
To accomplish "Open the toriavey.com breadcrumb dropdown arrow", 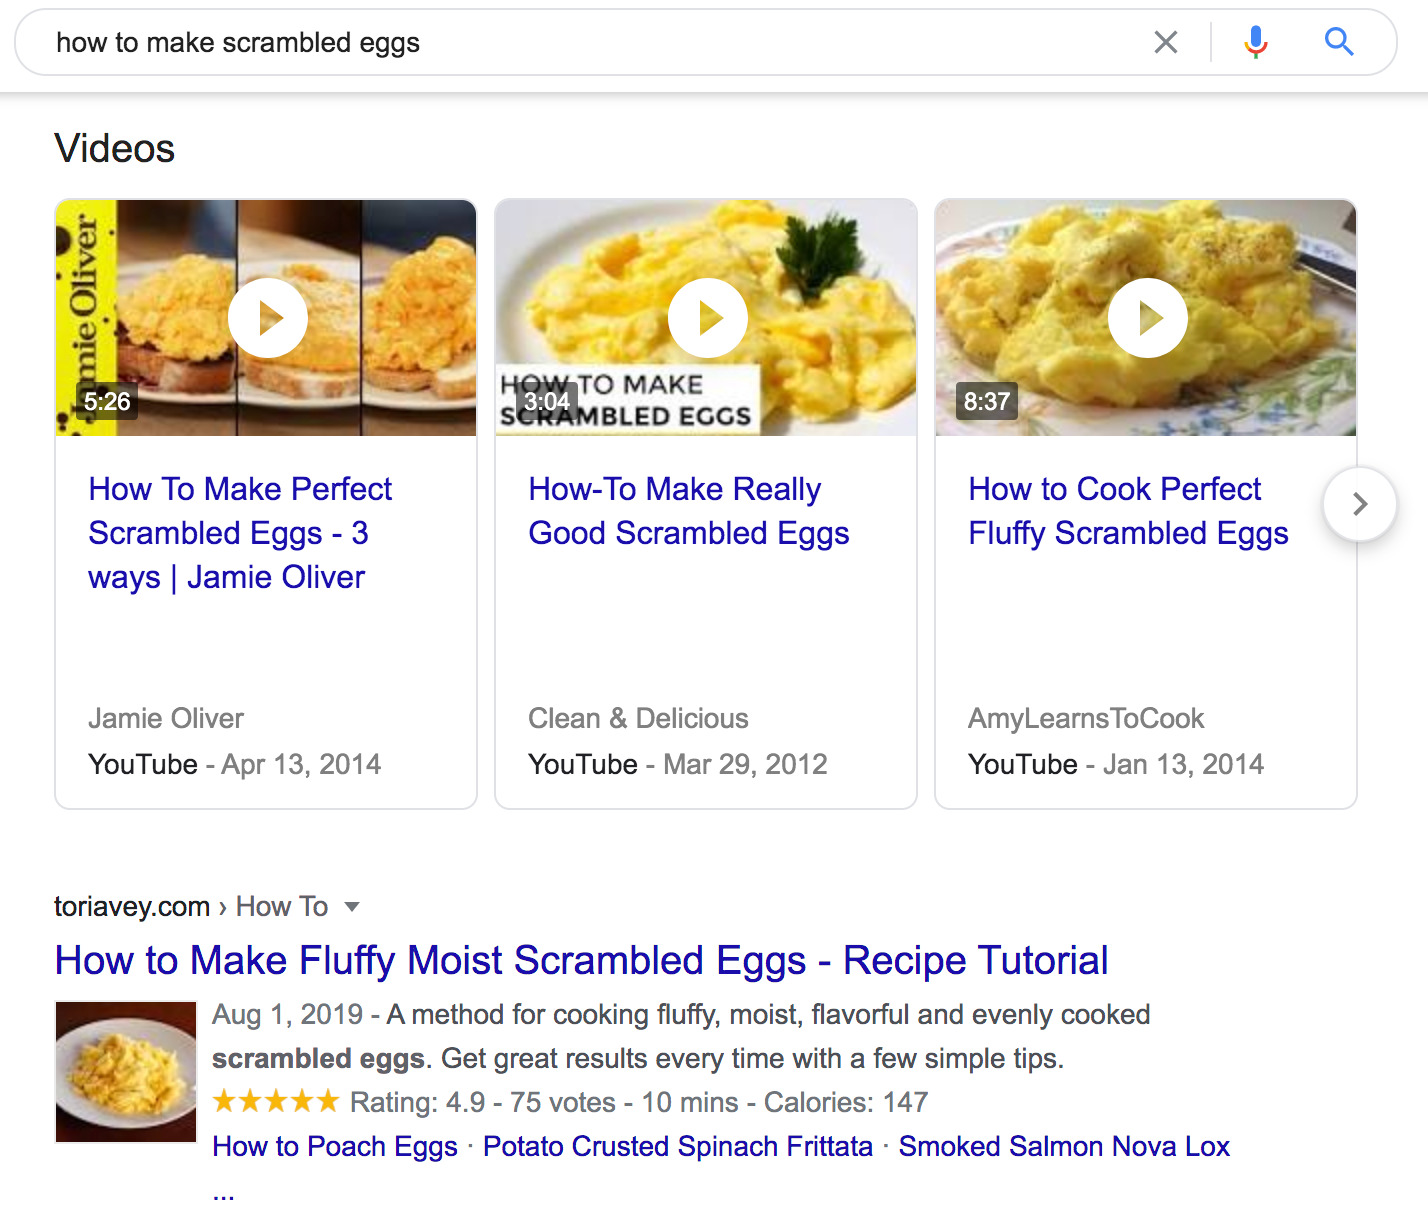I will pos(353,907).
